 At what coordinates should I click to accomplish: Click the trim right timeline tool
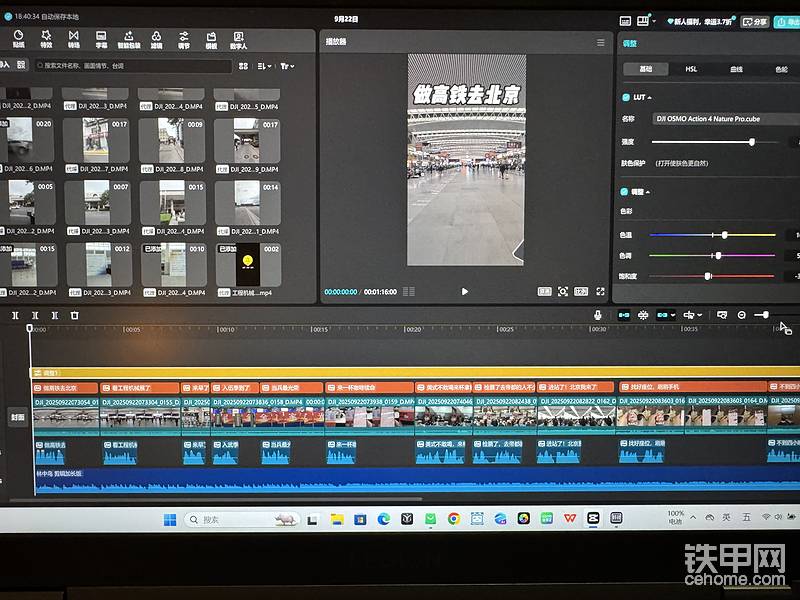pos(55,316)
